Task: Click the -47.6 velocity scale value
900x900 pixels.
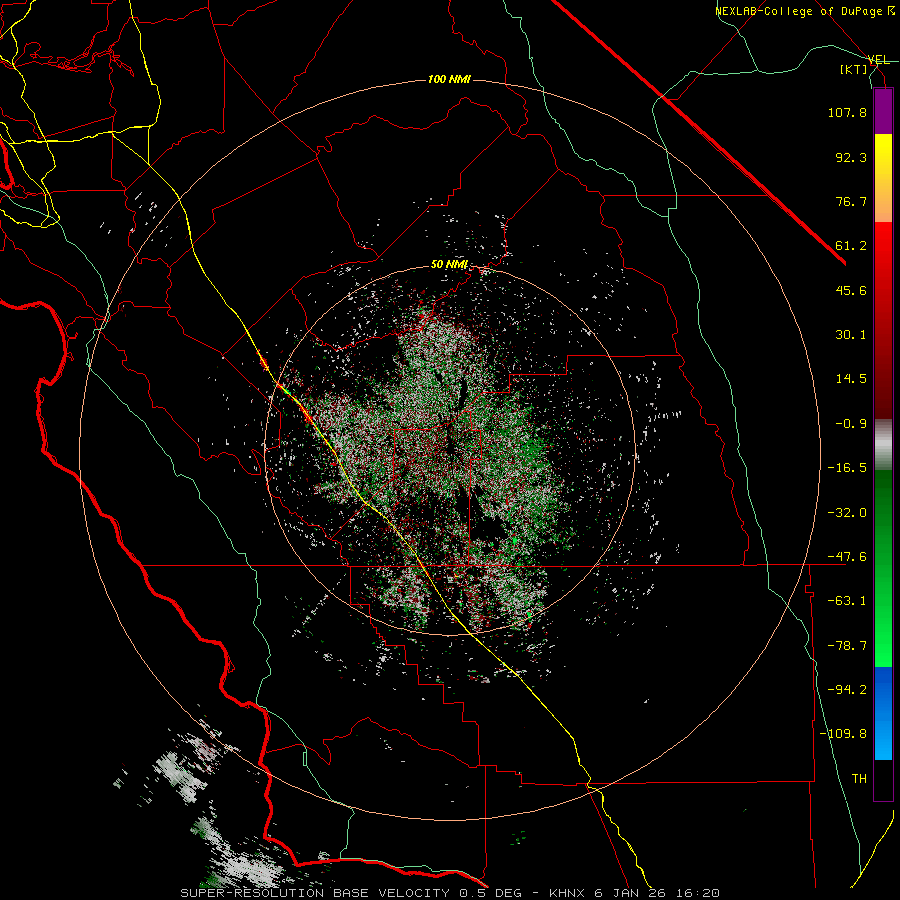Action: point(847,557)
